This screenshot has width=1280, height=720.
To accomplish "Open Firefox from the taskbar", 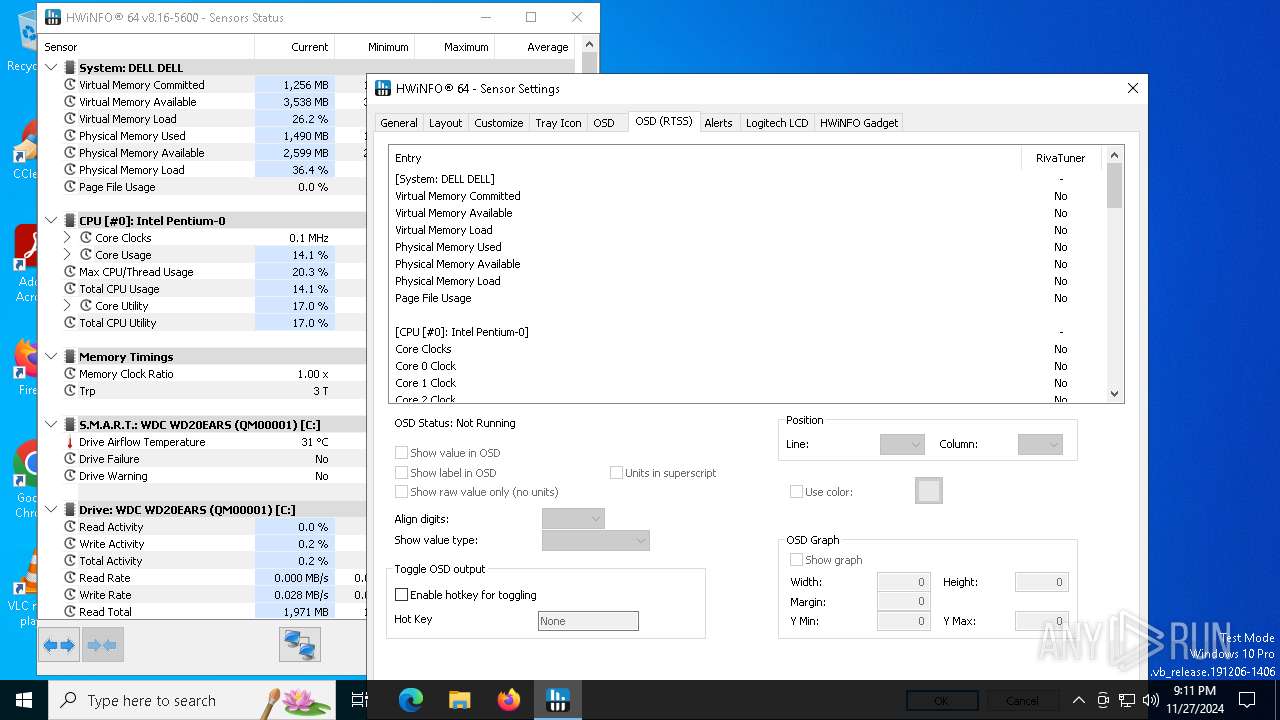I will point(509,700).
